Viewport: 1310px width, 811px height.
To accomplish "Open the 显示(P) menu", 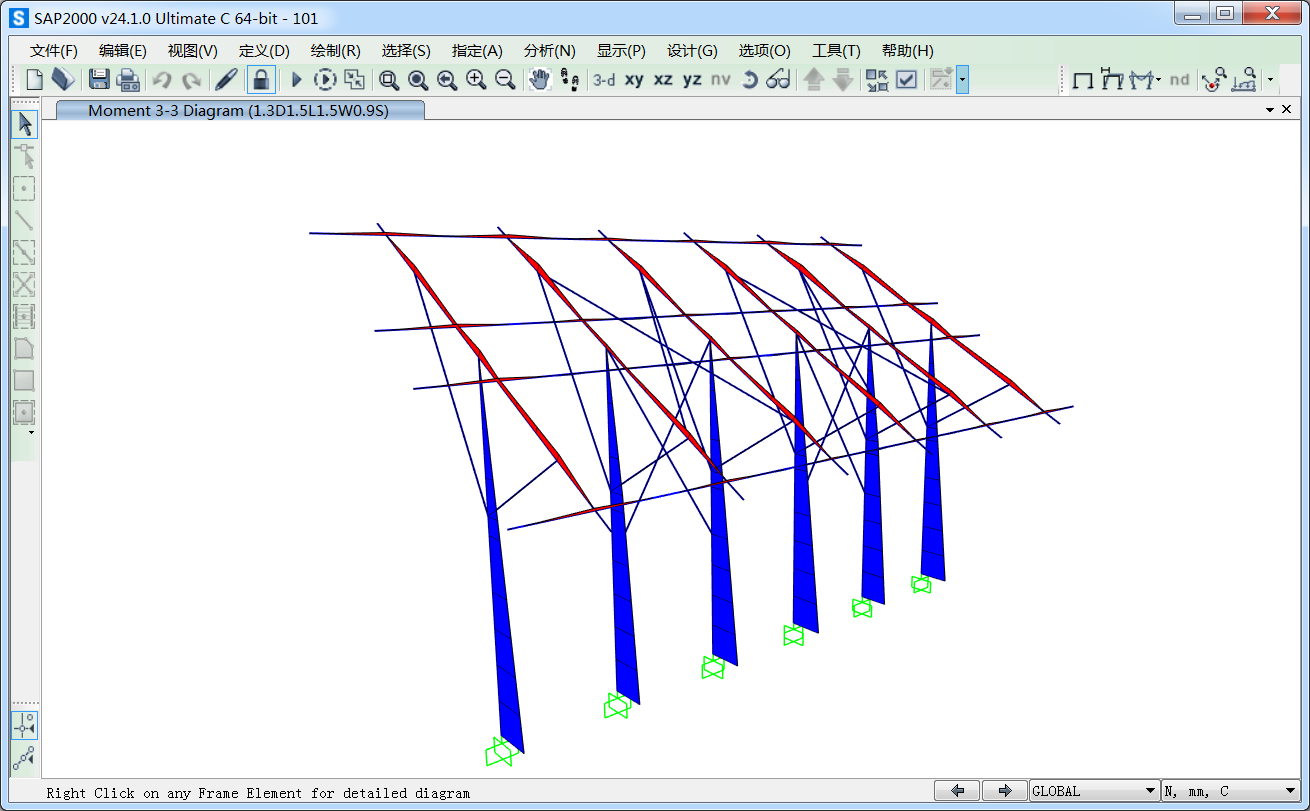I will click(x=621, y=51).
